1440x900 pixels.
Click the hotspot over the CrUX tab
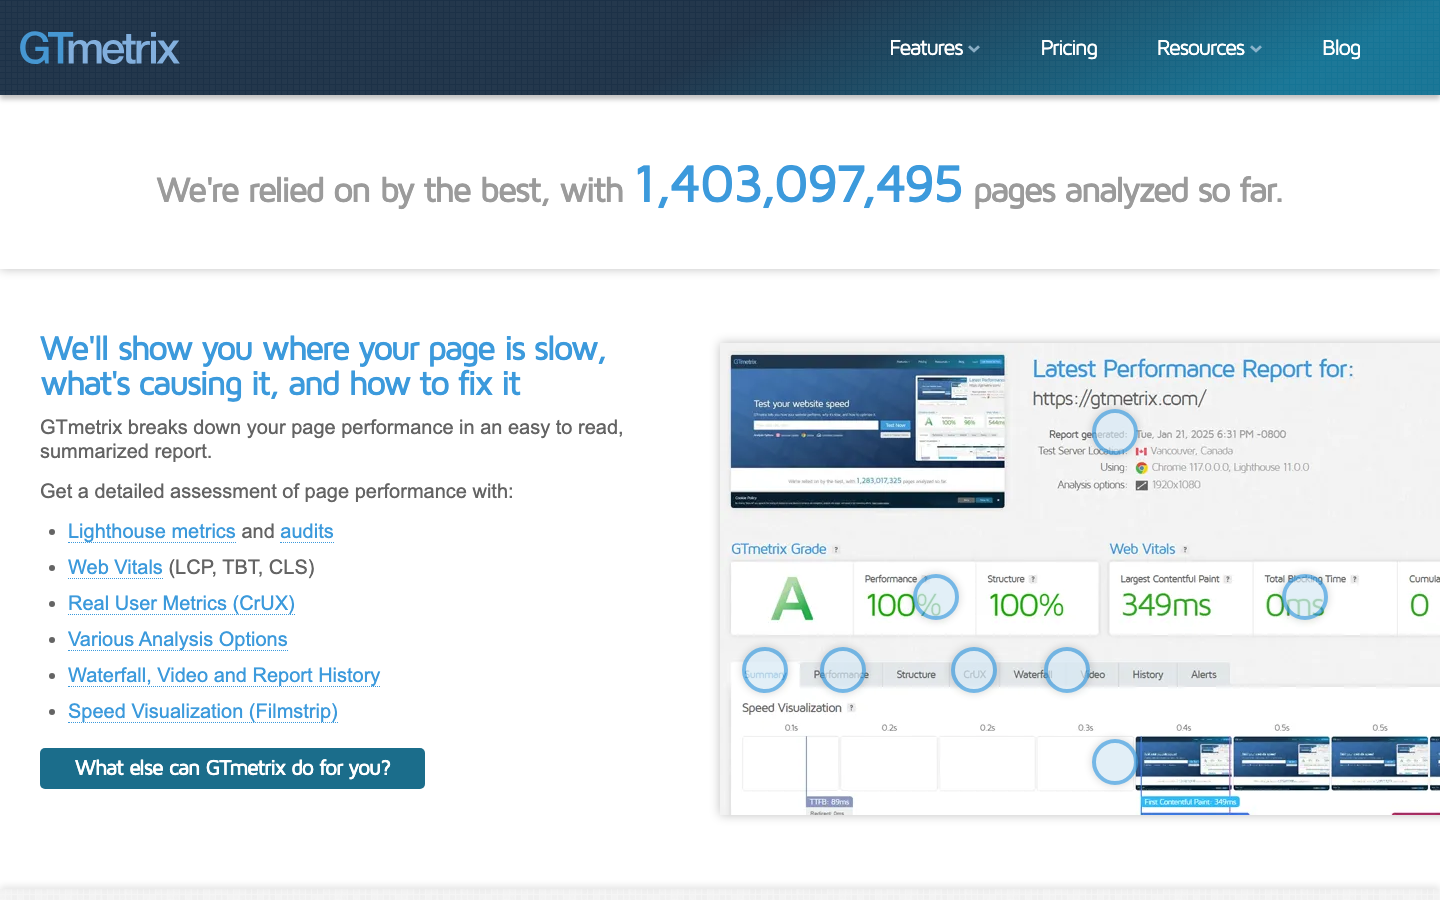coord(974,671)
